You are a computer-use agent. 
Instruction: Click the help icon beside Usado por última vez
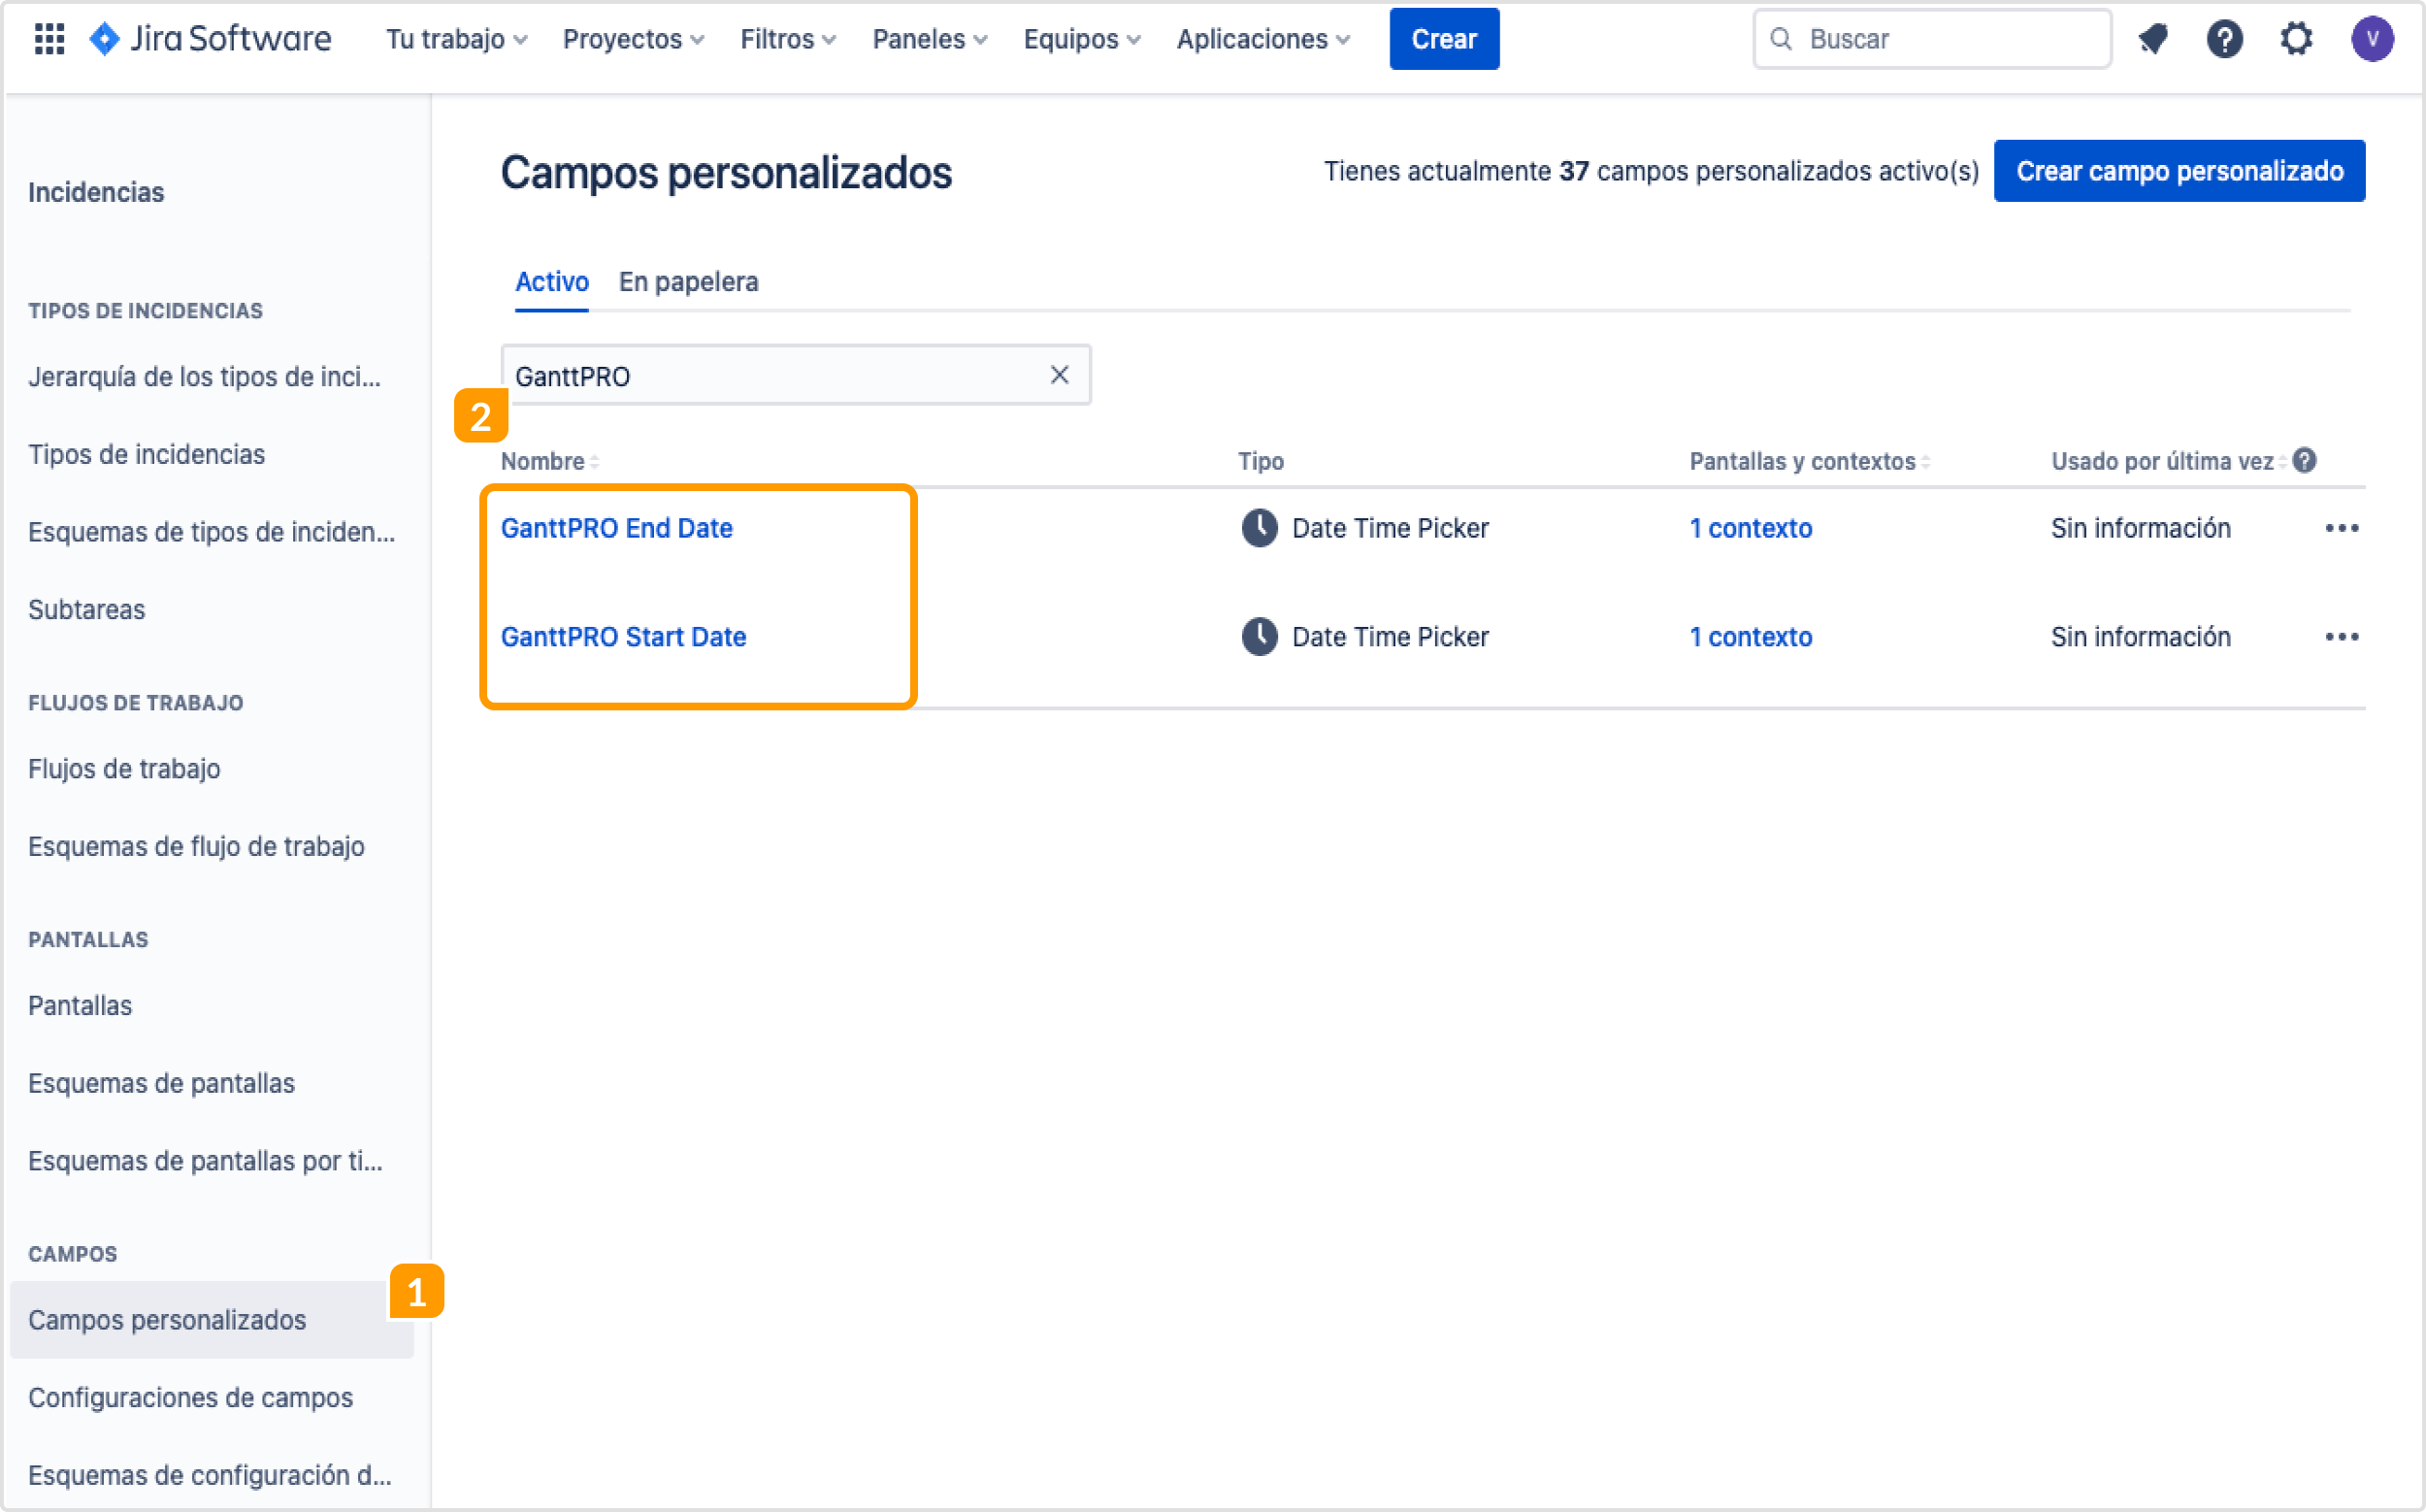[x=2305, y=461]
